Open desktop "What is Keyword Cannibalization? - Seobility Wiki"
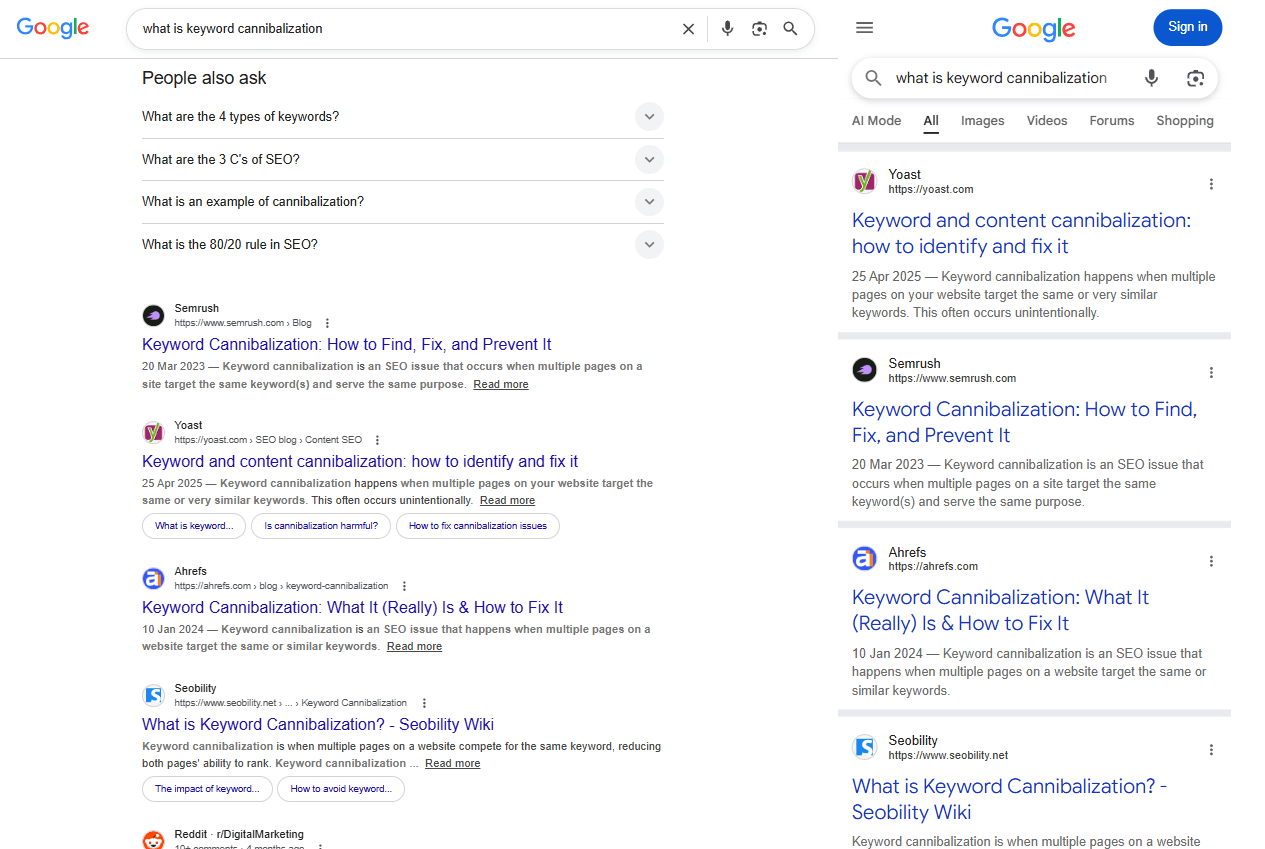The image size is (1265, 849). coord(318,724)
